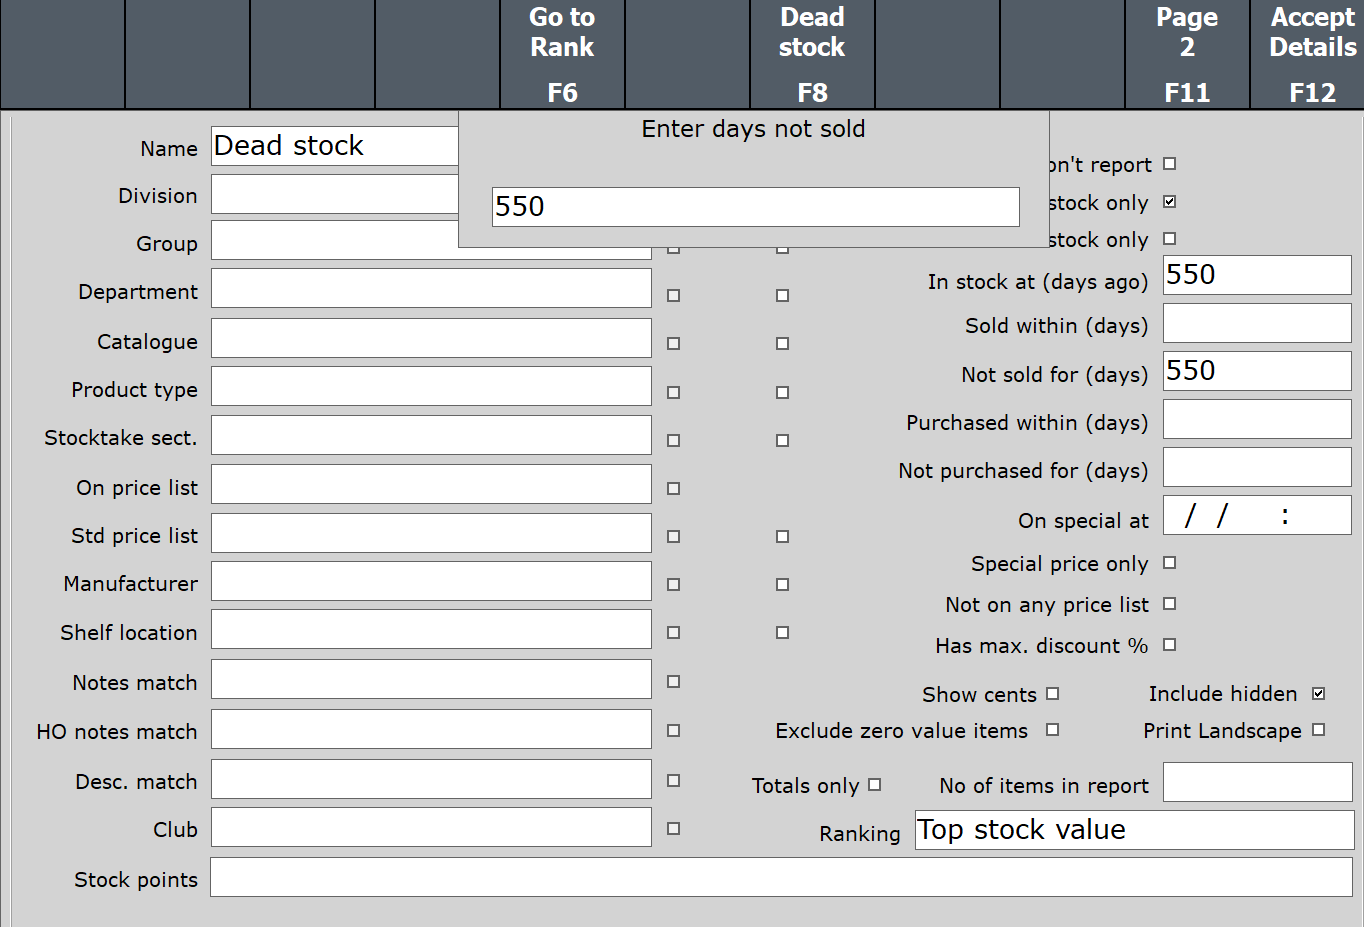
Task: Tick the Not on any price list box
Action: (x=1169, y=604)
